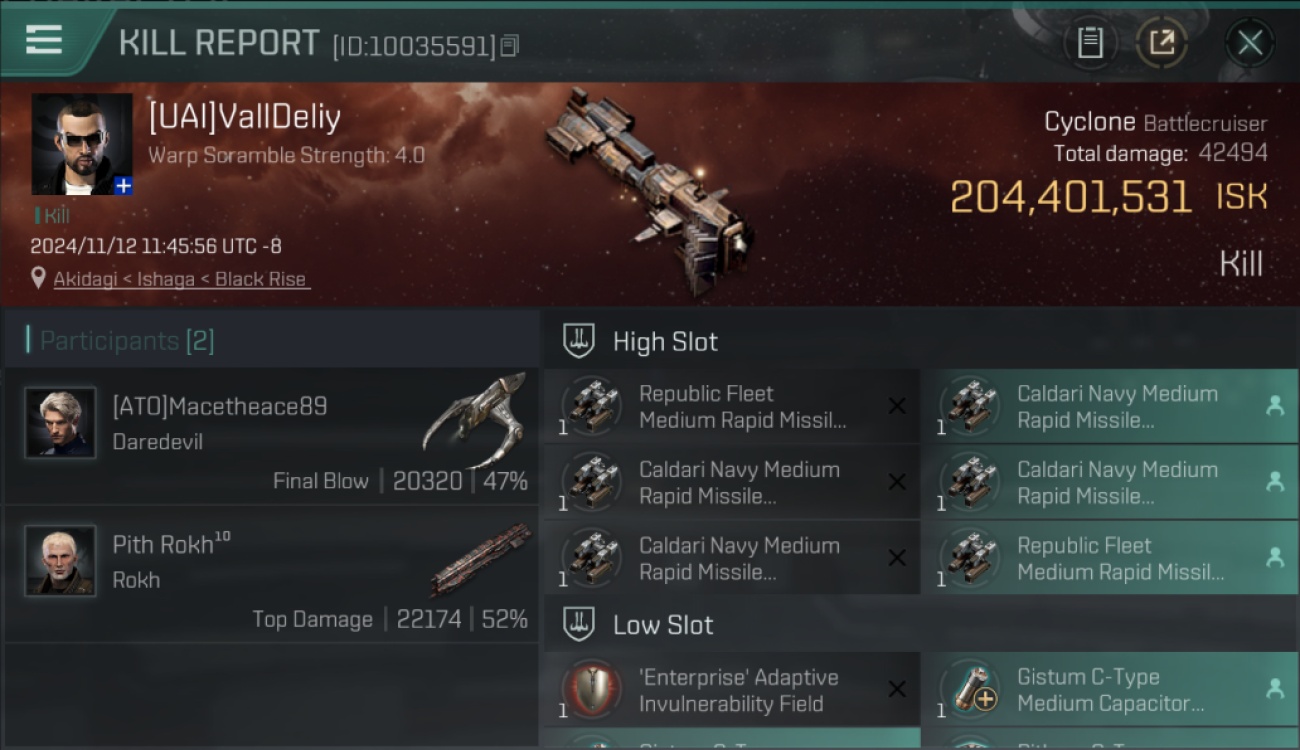Add VallDeliy as contact via plus badge
The image size is (1300, 750).
point(123,185)
